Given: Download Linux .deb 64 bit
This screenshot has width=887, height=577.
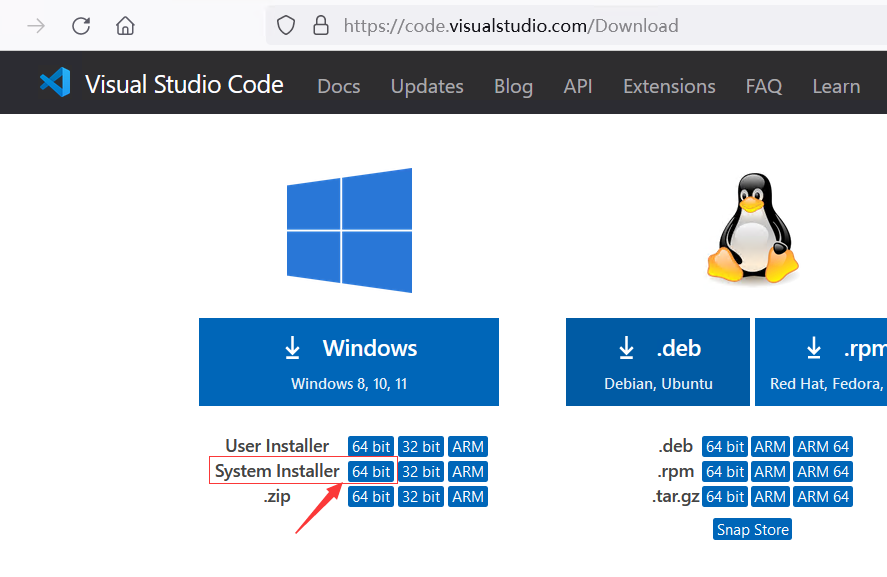Looking at the screenshot, I should 725,446.
